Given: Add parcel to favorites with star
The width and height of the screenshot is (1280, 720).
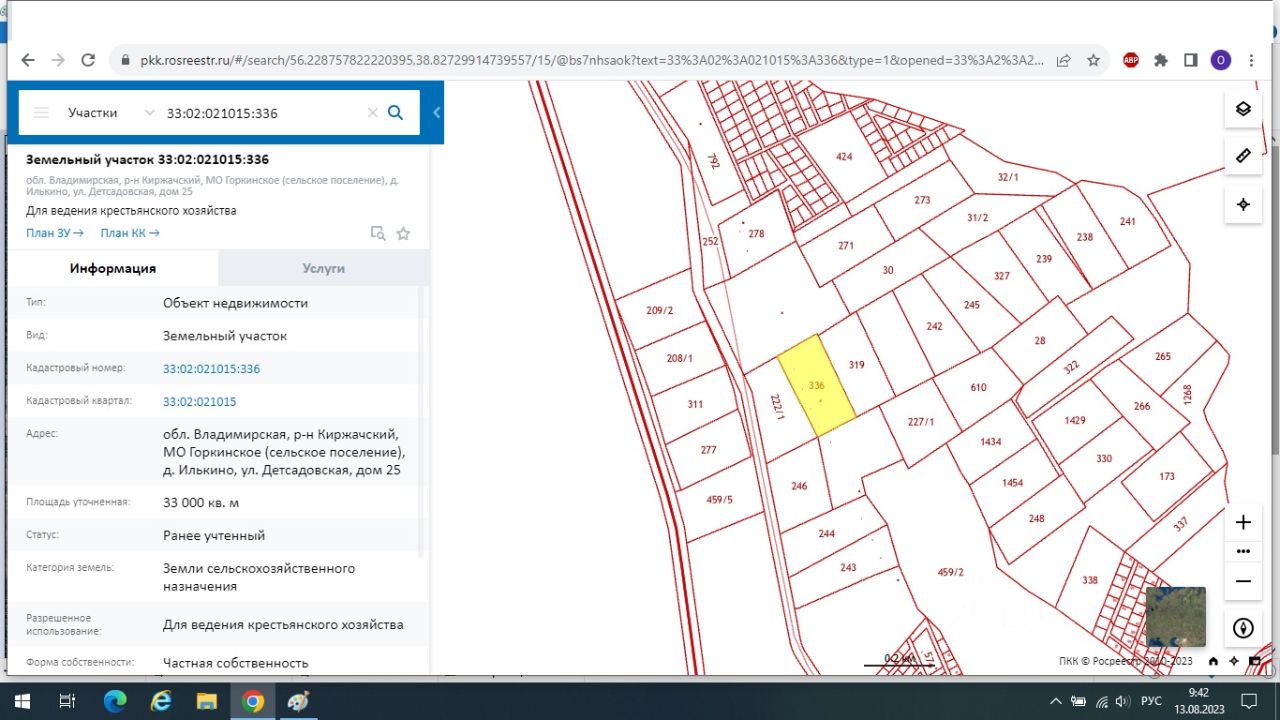Looking at the screenshot, I should click(x=403, y=233).
